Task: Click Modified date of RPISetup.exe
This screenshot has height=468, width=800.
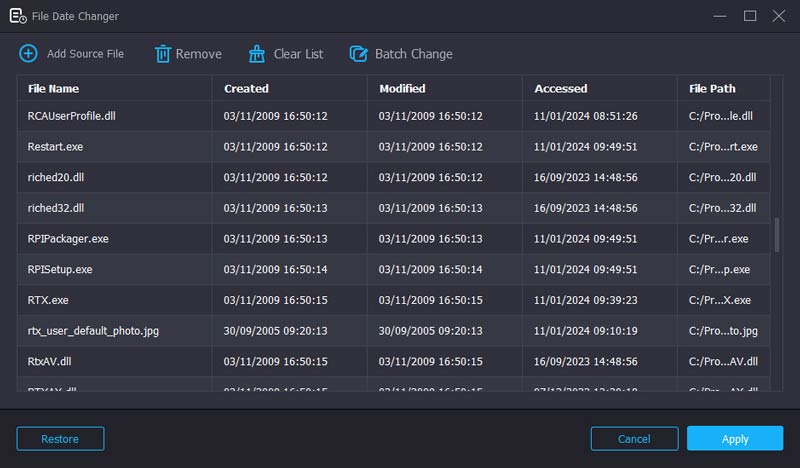Action: [x=431, y=269]
